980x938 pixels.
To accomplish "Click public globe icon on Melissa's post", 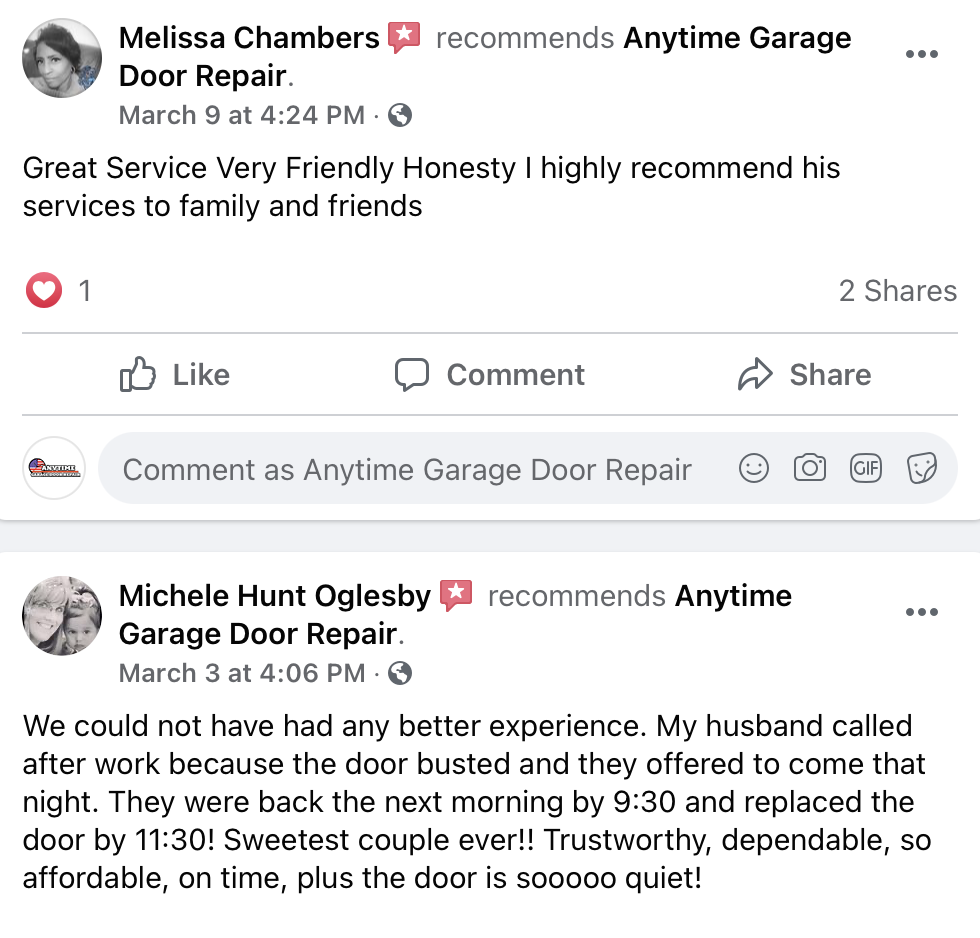I will pyautogui.click(x=400, y=115).
